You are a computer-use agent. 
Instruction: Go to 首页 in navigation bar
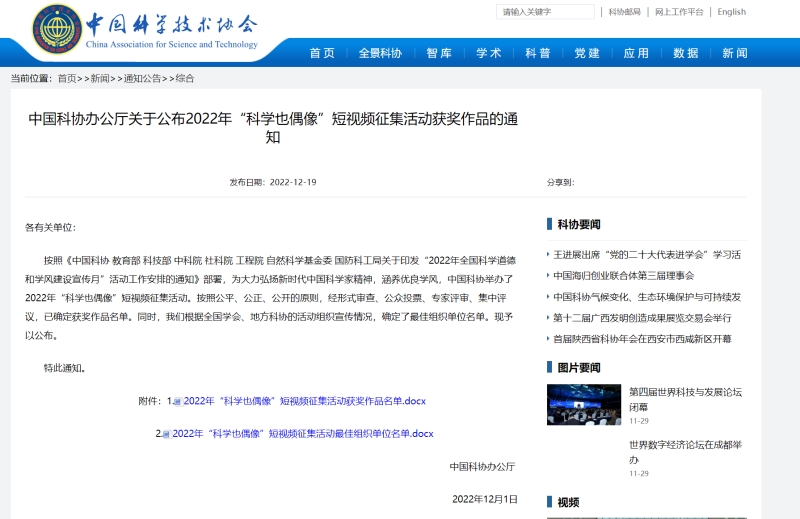[x=322, y=53]
